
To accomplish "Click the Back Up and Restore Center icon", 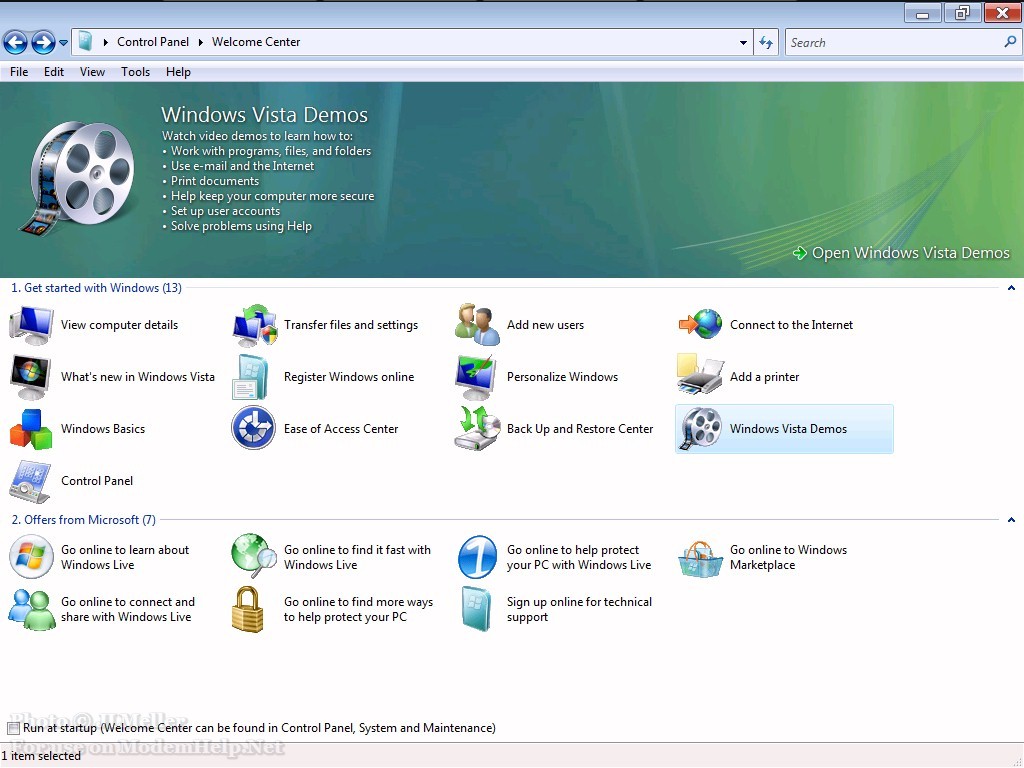I will pyautogui.click(x=477, y=428).
